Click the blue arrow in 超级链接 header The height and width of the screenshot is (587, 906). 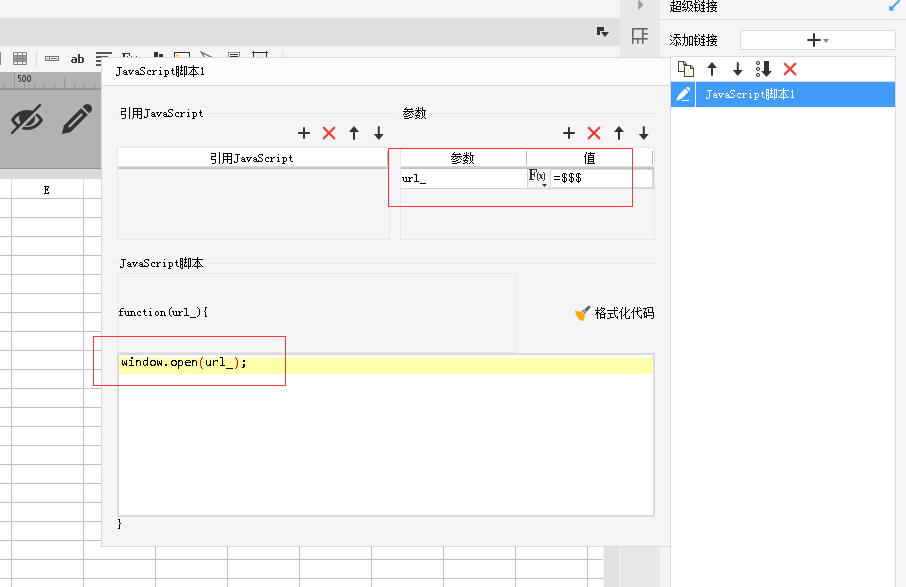click(895, 6)
